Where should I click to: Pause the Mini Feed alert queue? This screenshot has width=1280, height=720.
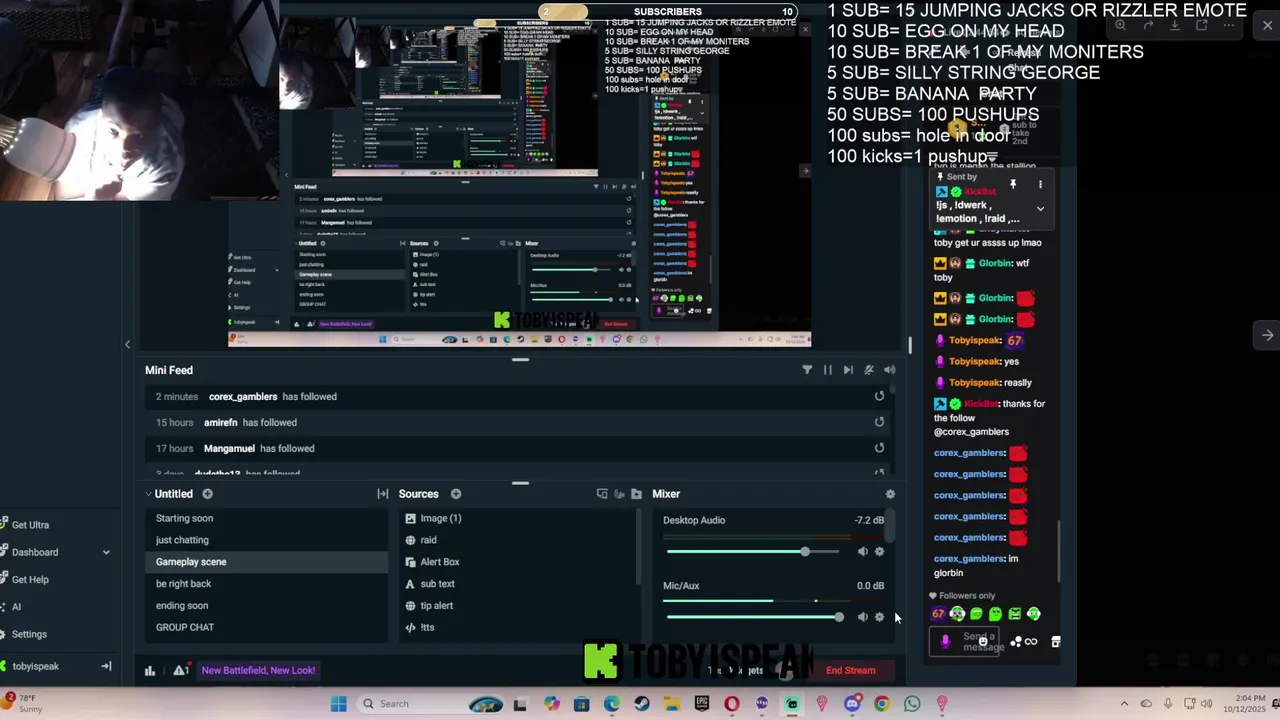(827, 370)
